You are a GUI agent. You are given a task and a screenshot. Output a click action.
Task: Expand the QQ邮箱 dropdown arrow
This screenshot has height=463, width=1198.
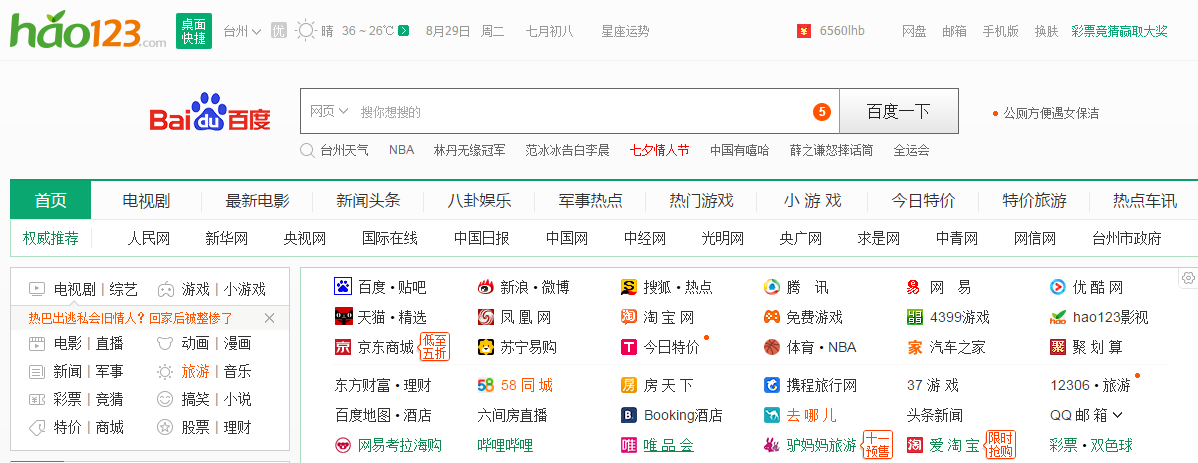(x=1118, y=415)
